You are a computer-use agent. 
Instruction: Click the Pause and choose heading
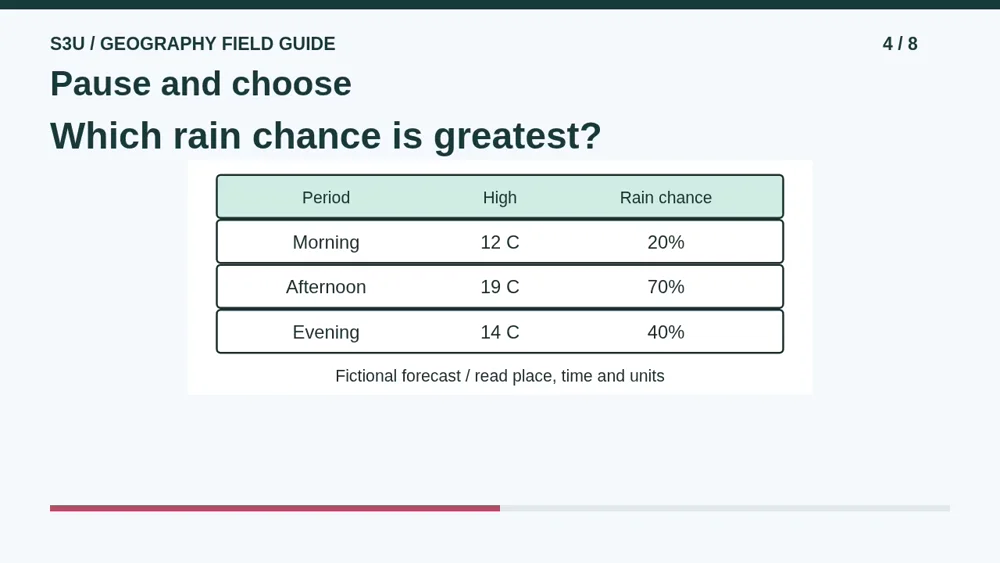point(201,84)
